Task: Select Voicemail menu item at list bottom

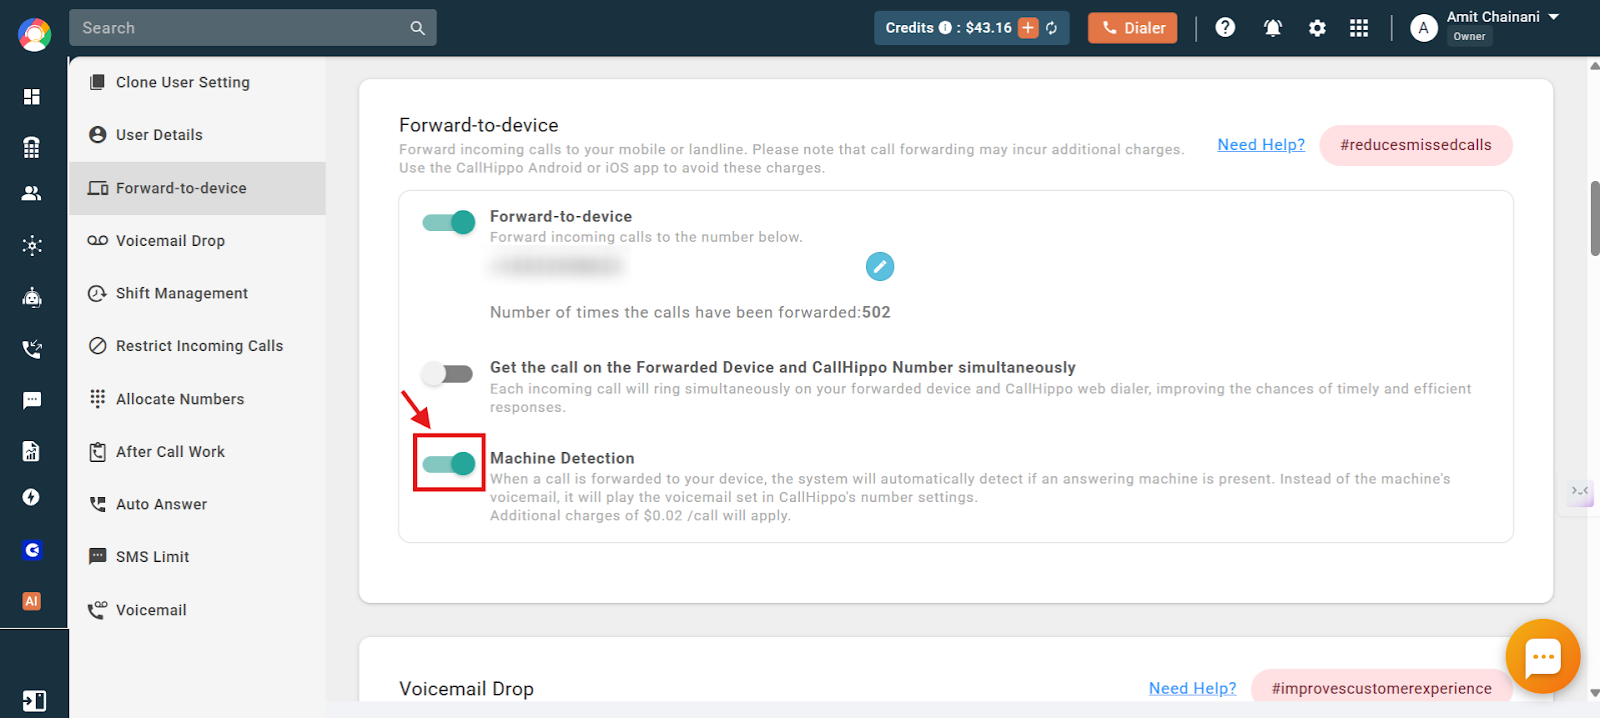Action: [x=197, y=610]
